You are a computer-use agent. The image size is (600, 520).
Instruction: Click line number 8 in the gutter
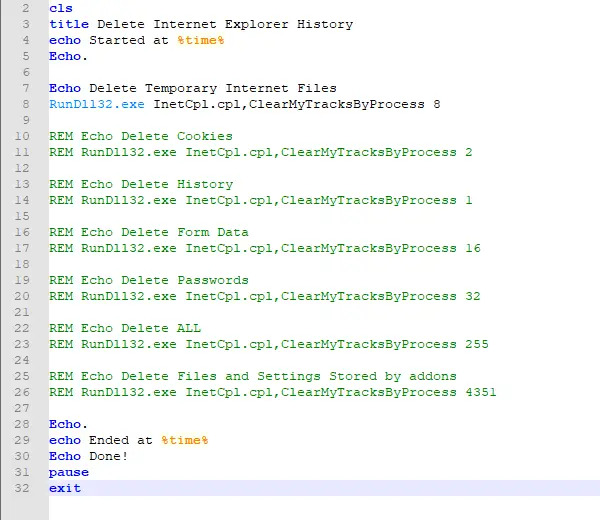click(x=26, y=104)
